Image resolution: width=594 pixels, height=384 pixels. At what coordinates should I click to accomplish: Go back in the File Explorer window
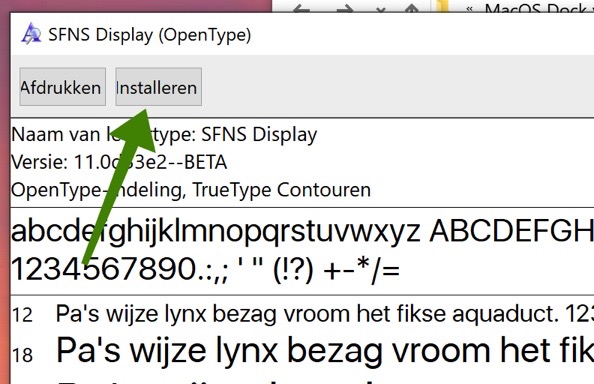point(302,9)
